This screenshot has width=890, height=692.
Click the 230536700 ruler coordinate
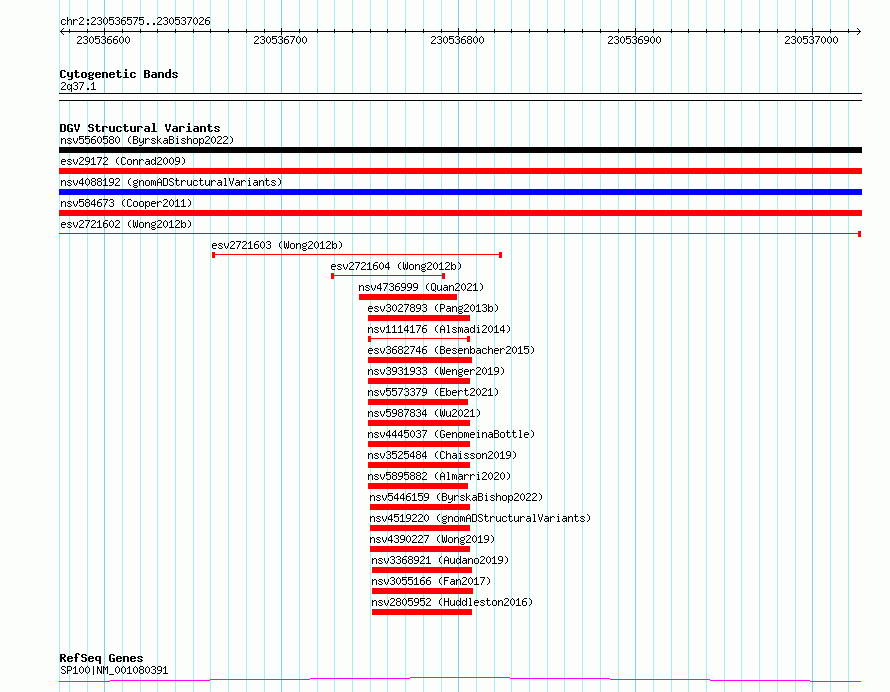click(280, 40)
